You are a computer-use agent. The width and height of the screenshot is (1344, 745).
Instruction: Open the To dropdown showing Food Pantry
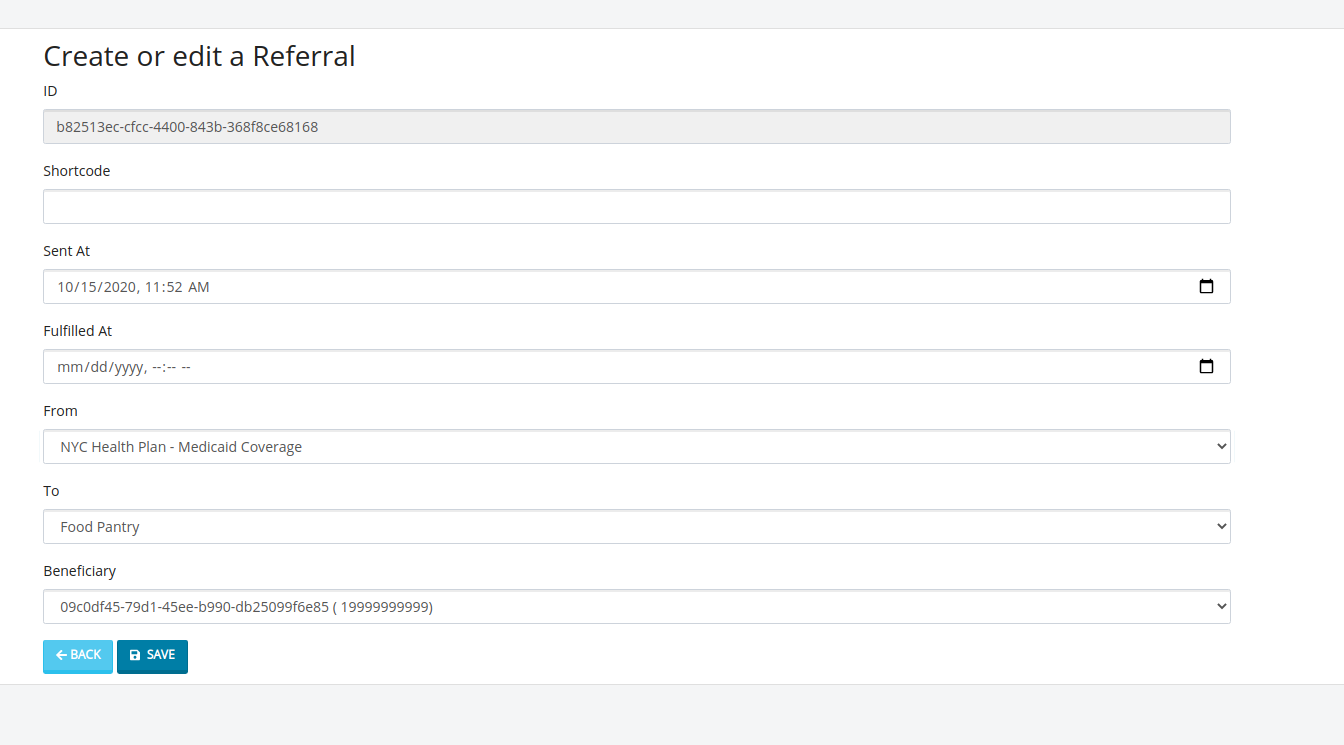pos(636,526)
